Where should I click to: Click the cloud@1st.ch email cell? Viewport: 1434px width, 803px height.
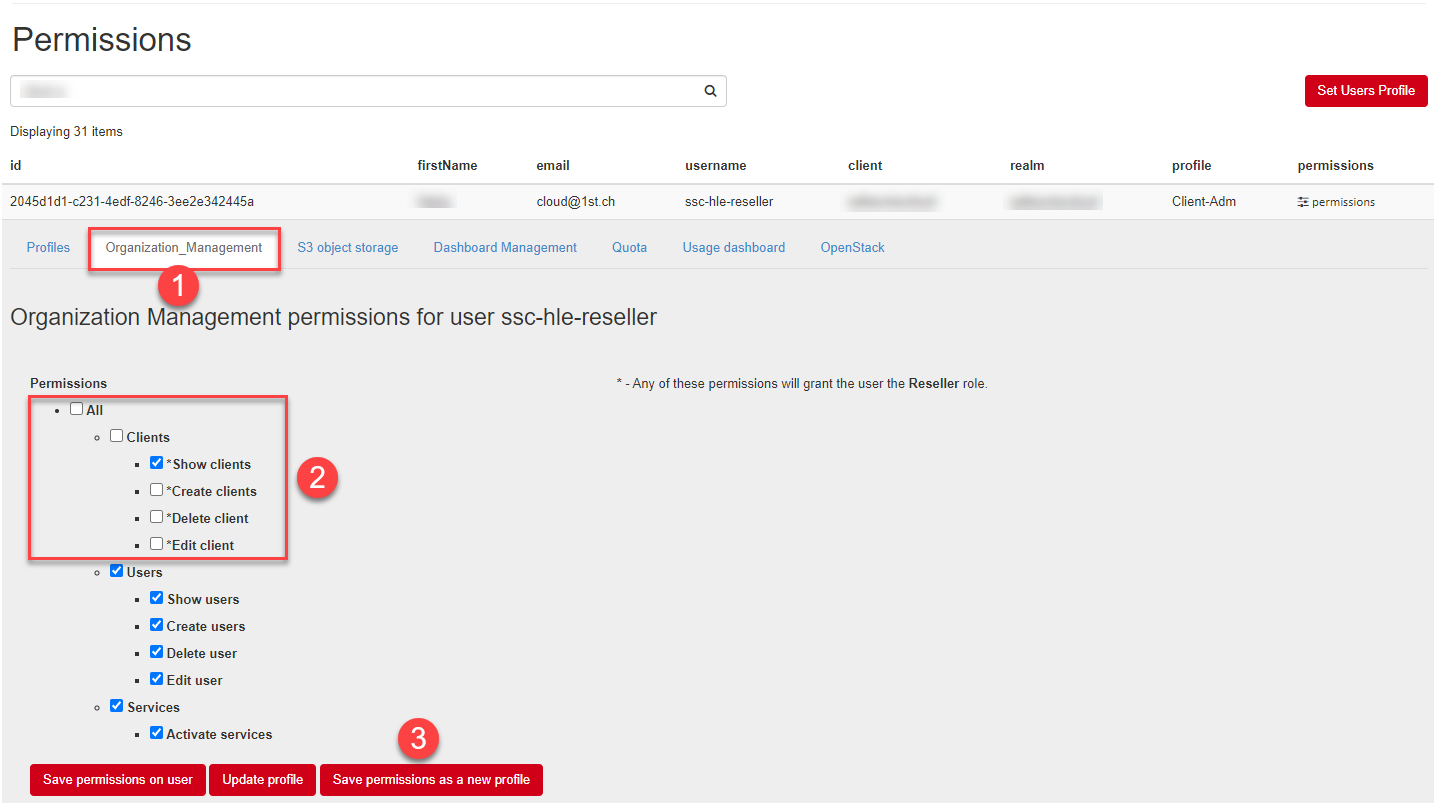tap(576, 202)
